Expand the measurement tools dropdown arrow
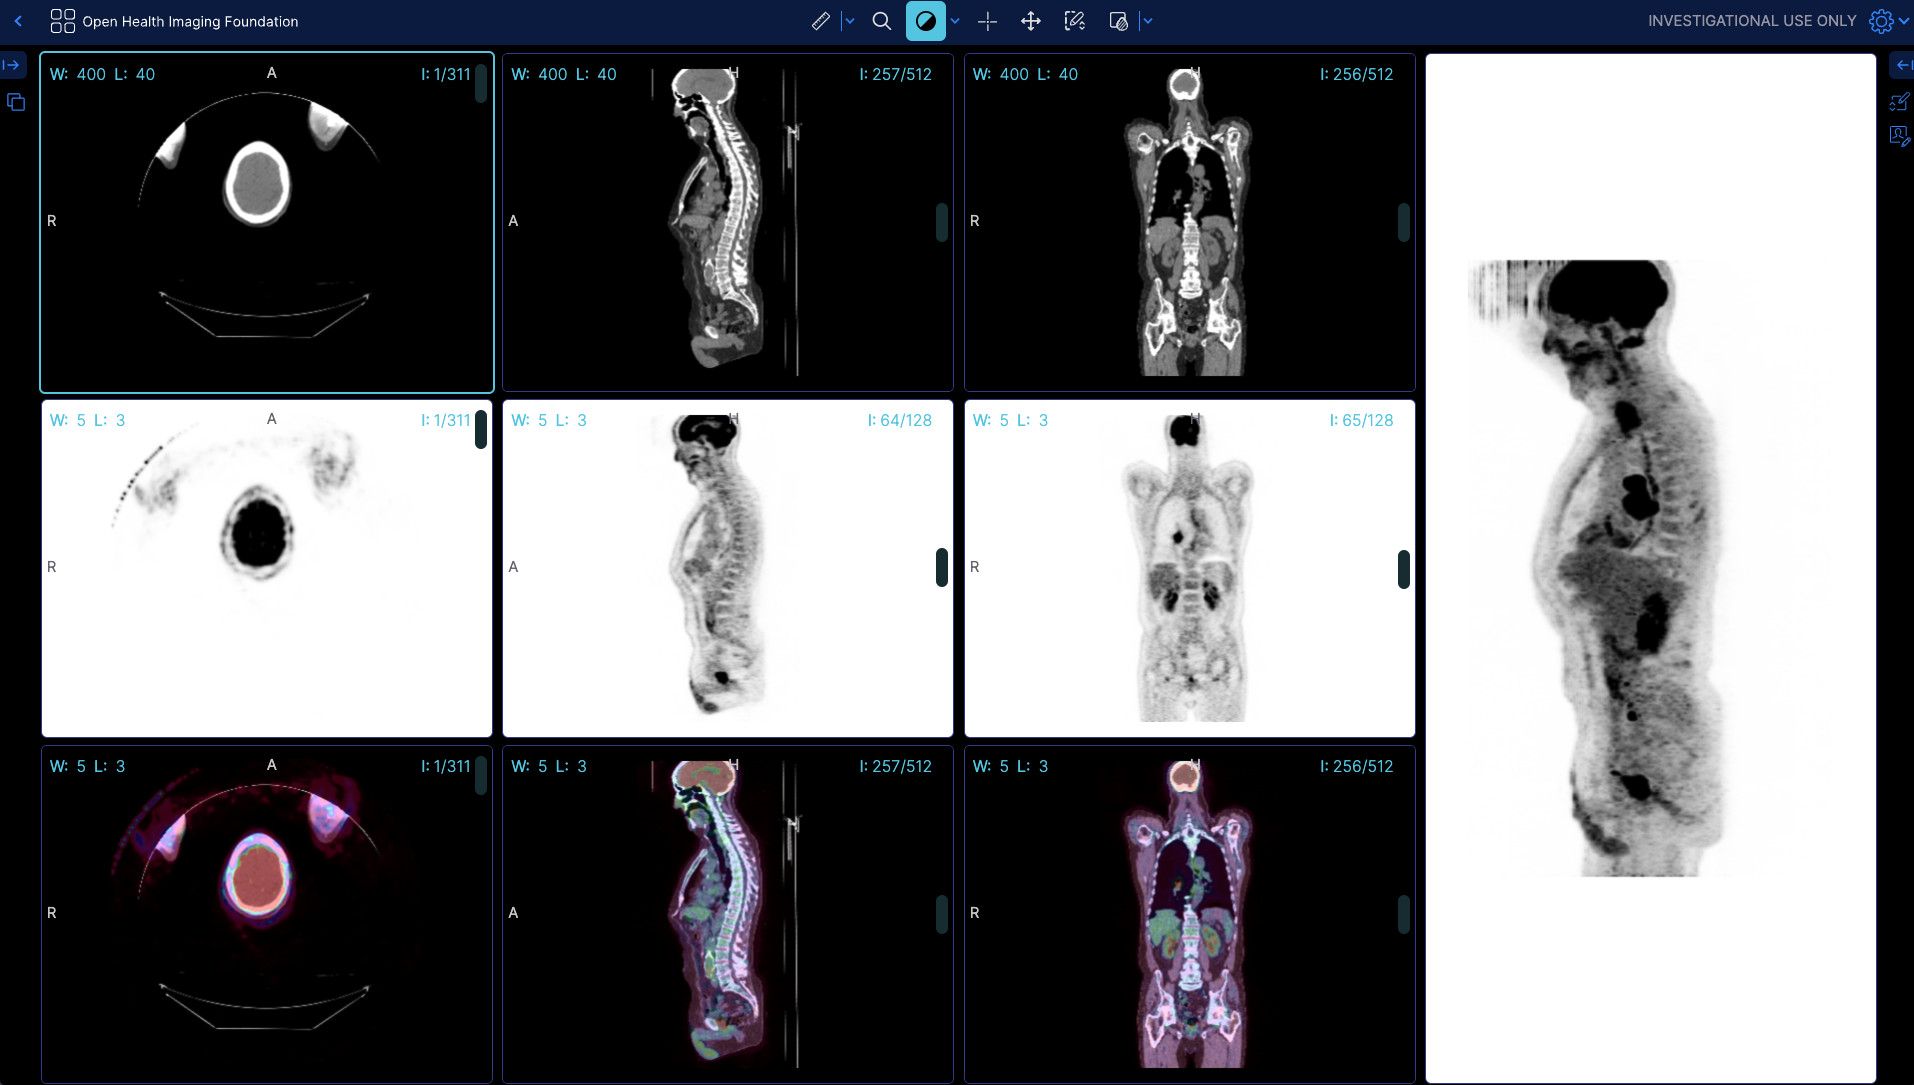 point(849,21)
